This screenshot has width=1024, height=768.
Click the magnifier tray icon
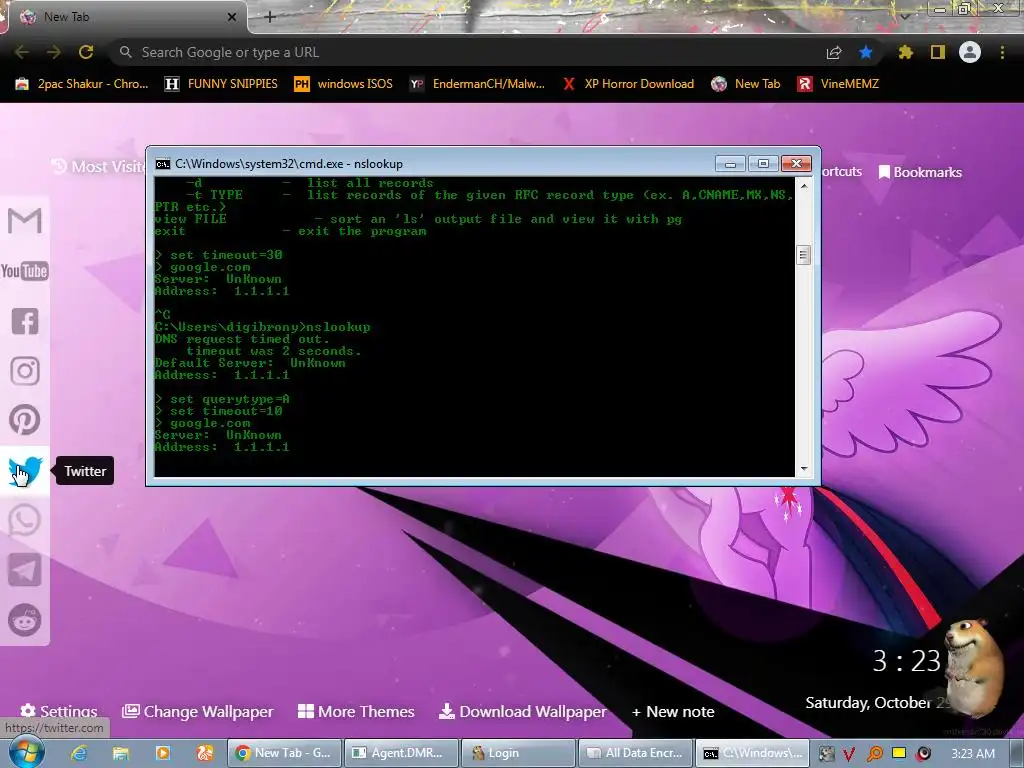coord(874,754)
